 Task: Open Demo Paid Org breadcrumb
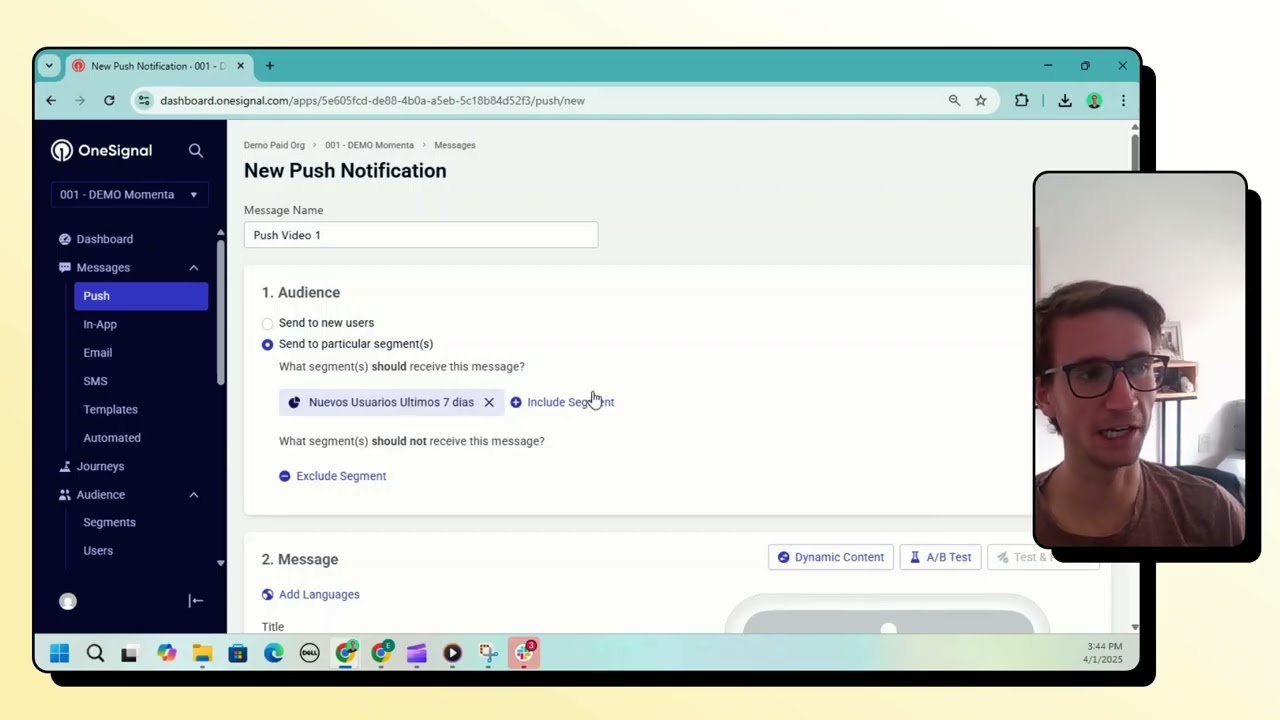click(274, 145)
